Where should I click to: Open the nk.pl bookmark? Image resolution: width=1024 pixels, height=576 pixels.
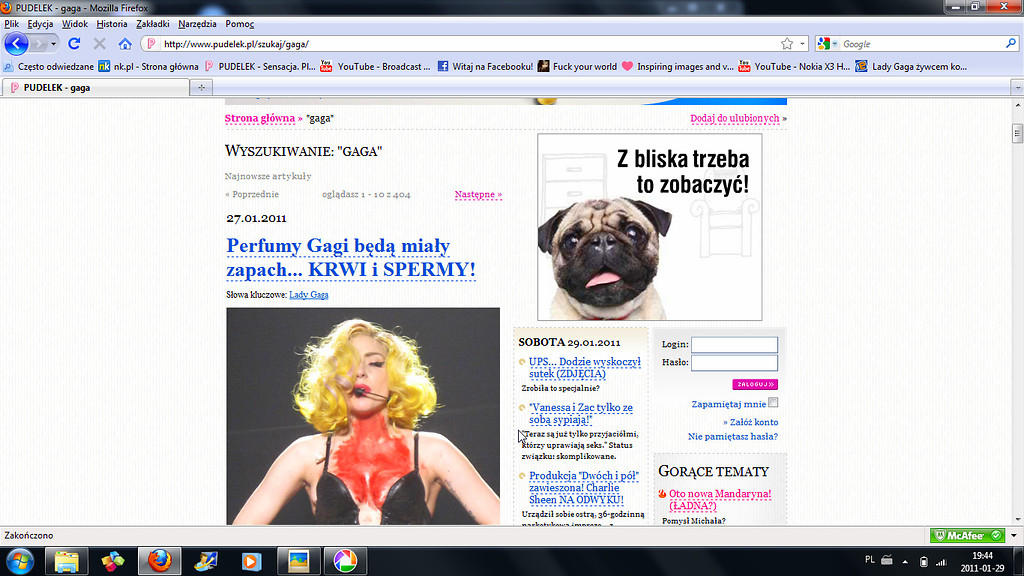point(149,67)
